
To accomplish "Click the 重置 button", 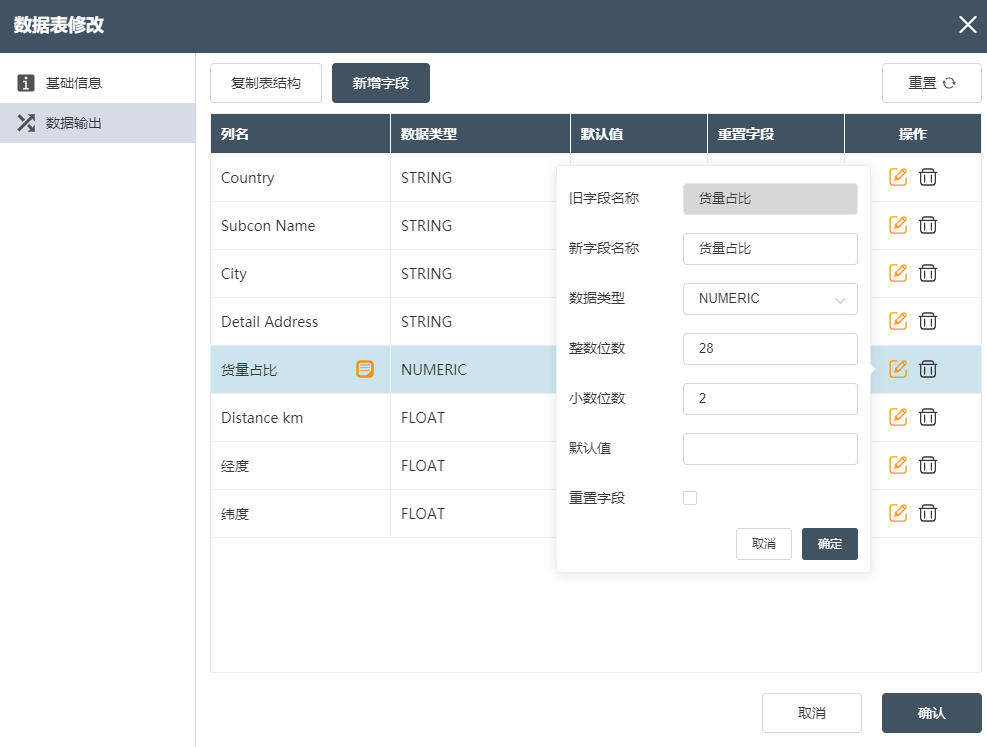I will [x=932, y=83].
